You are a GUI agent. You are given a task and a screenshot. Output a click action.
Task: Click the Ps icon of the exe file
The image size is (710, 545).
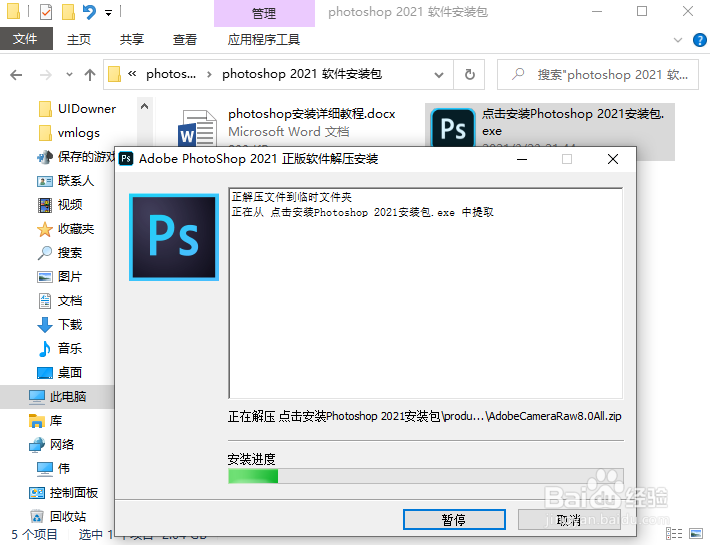coord(453,128)
